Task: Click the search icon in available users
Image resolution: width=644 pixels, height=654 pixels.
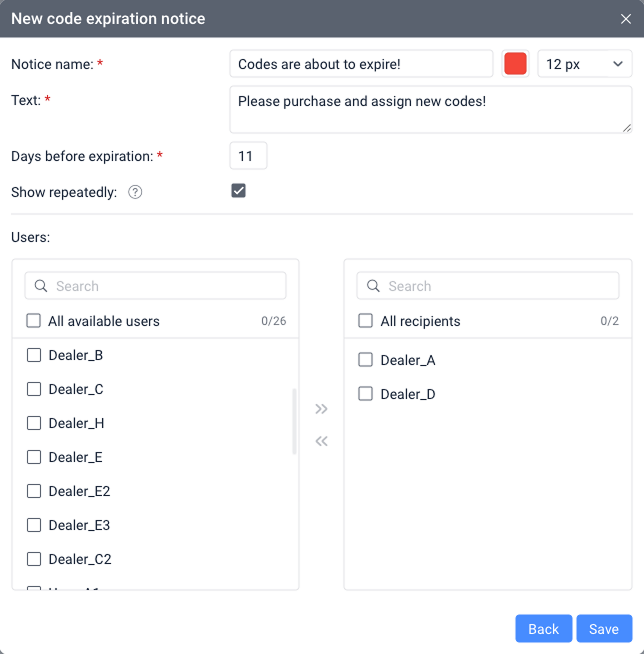Action: pos(41,286)
